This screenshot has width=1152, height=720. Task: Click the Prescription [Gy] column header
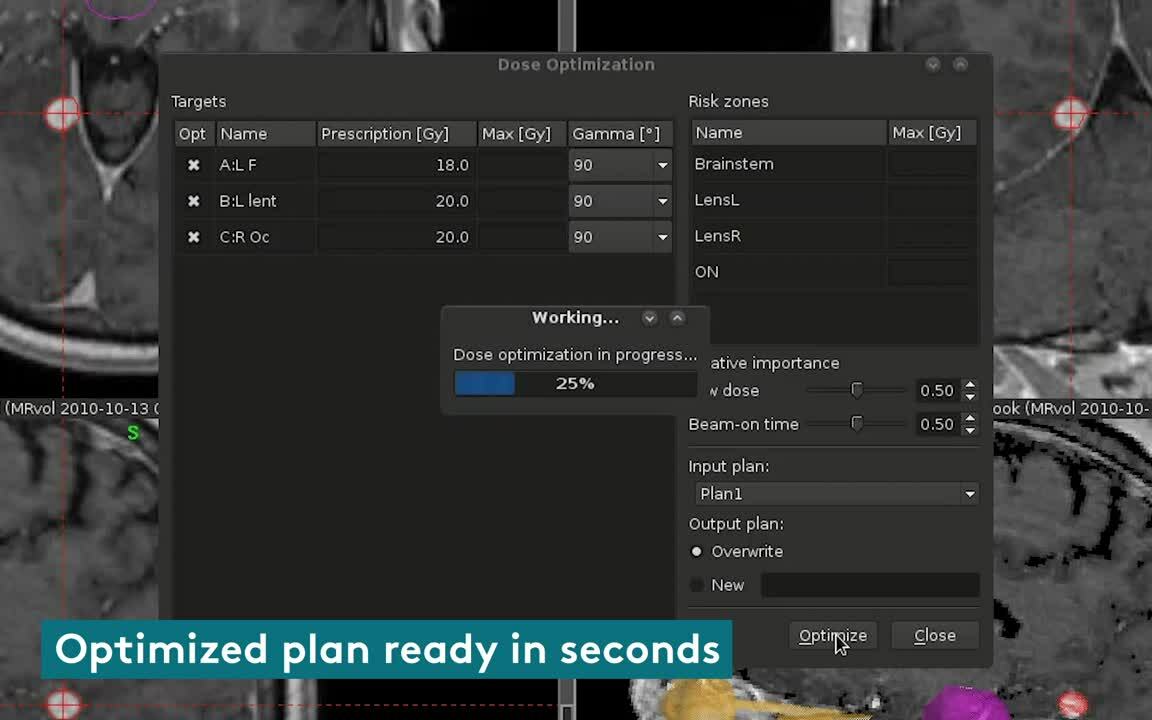[x=397, y=134]
